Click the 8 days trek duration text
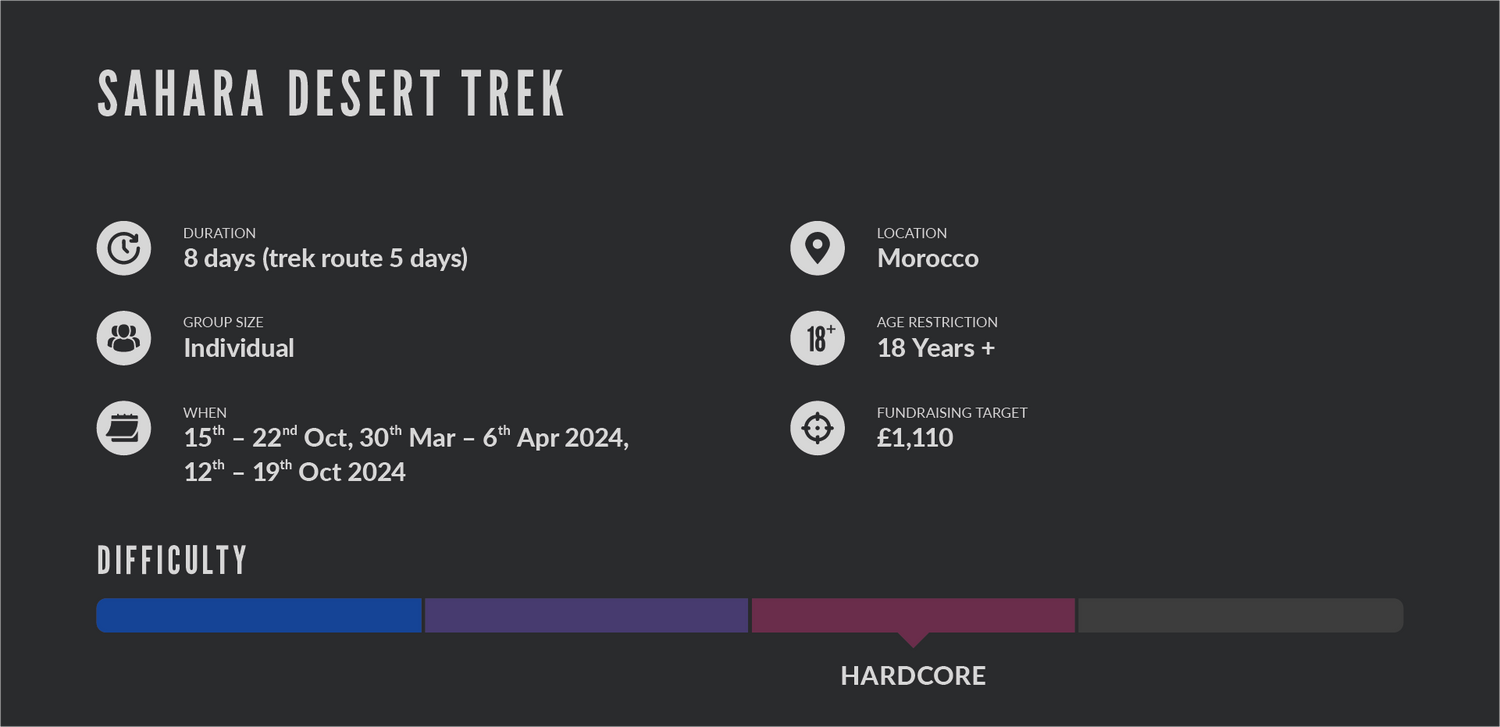 coord(326,259)
